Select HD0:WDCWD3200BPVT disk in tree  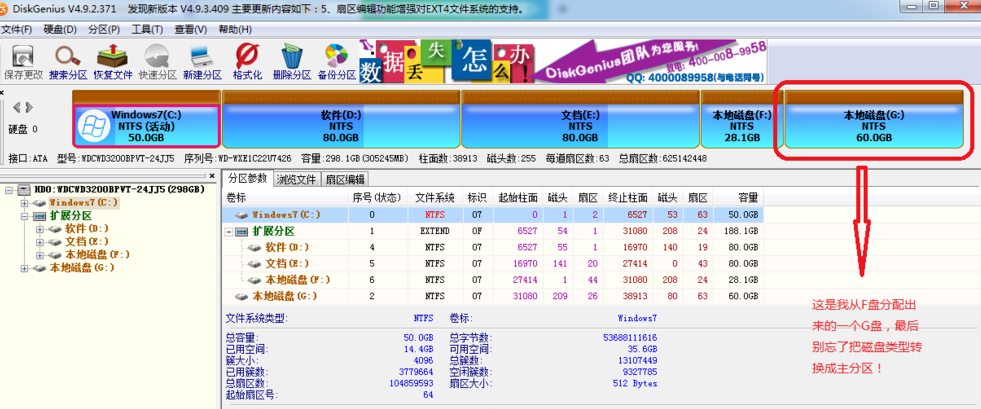119,189
